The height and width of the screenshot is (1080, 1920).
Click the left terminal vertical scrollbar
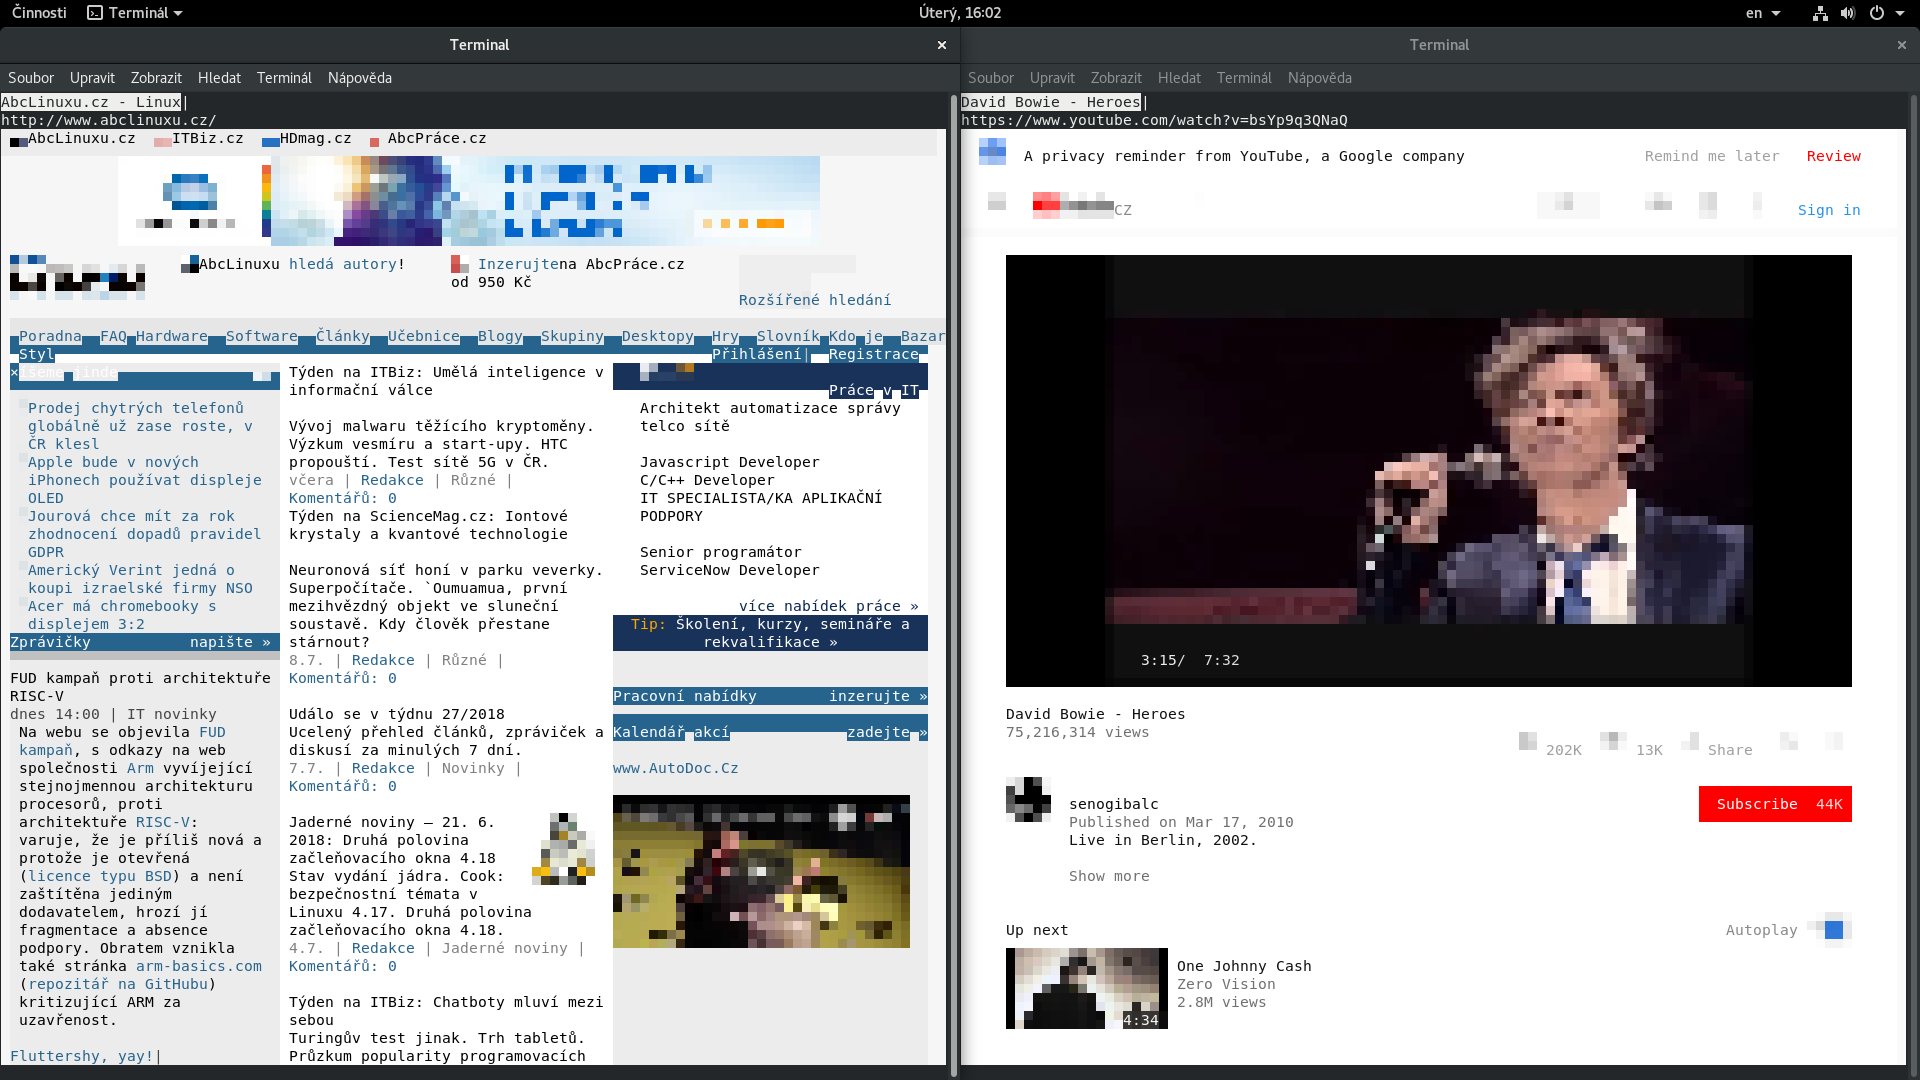coord(953,585)
